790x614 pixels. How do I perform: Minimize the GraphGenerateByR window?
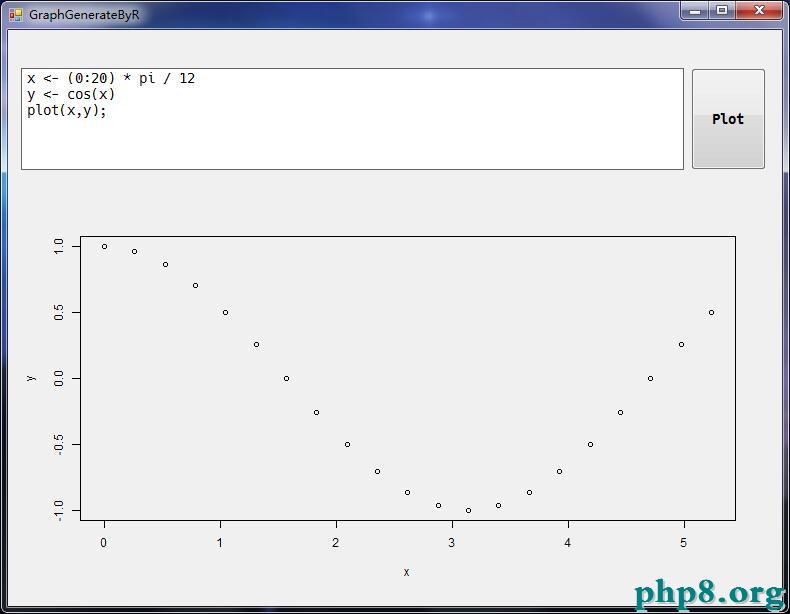(x=695, y=11)
